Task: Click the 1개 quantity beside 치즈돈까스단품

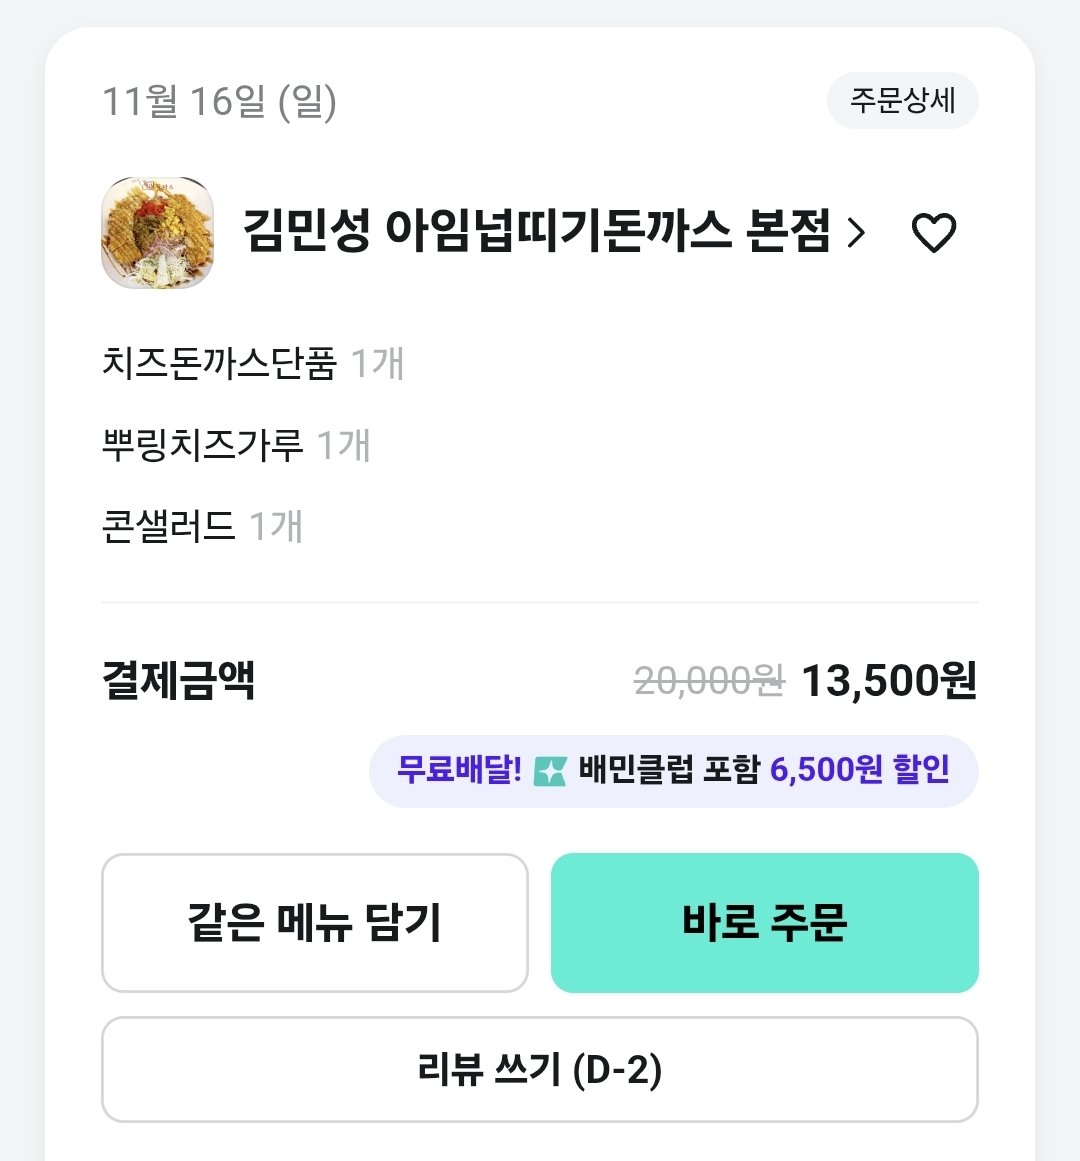Action: tap(377, 364)
